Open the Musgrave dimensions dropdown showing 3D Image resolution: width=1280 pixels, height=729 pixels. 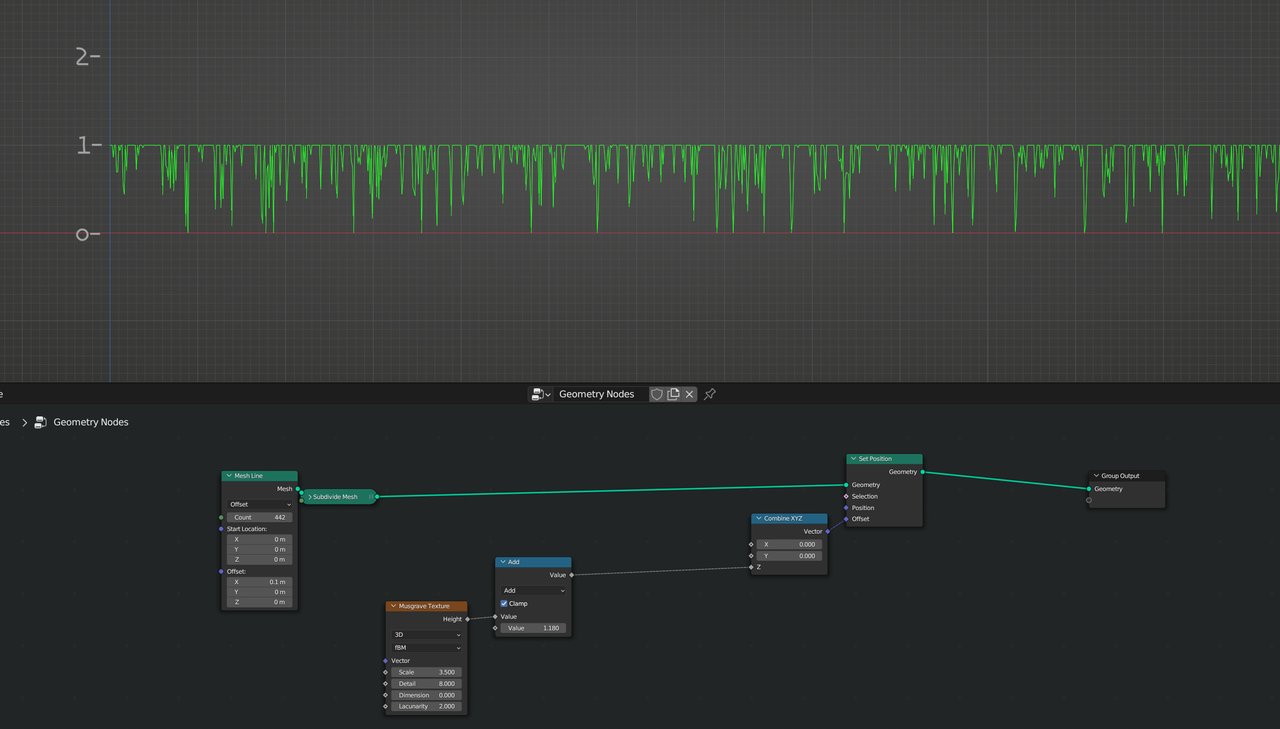click(x=427, y=634)
